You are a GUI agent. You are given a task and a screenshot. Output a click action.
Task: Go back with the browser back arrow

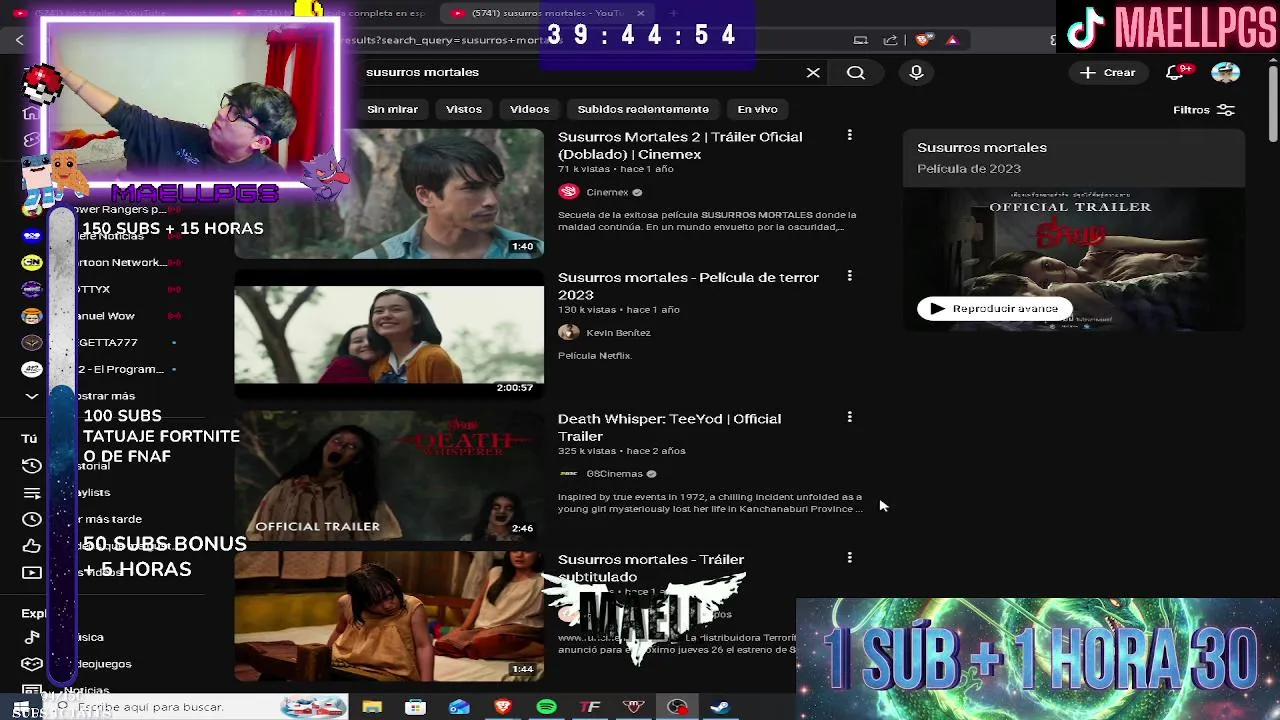pos(19,40)
